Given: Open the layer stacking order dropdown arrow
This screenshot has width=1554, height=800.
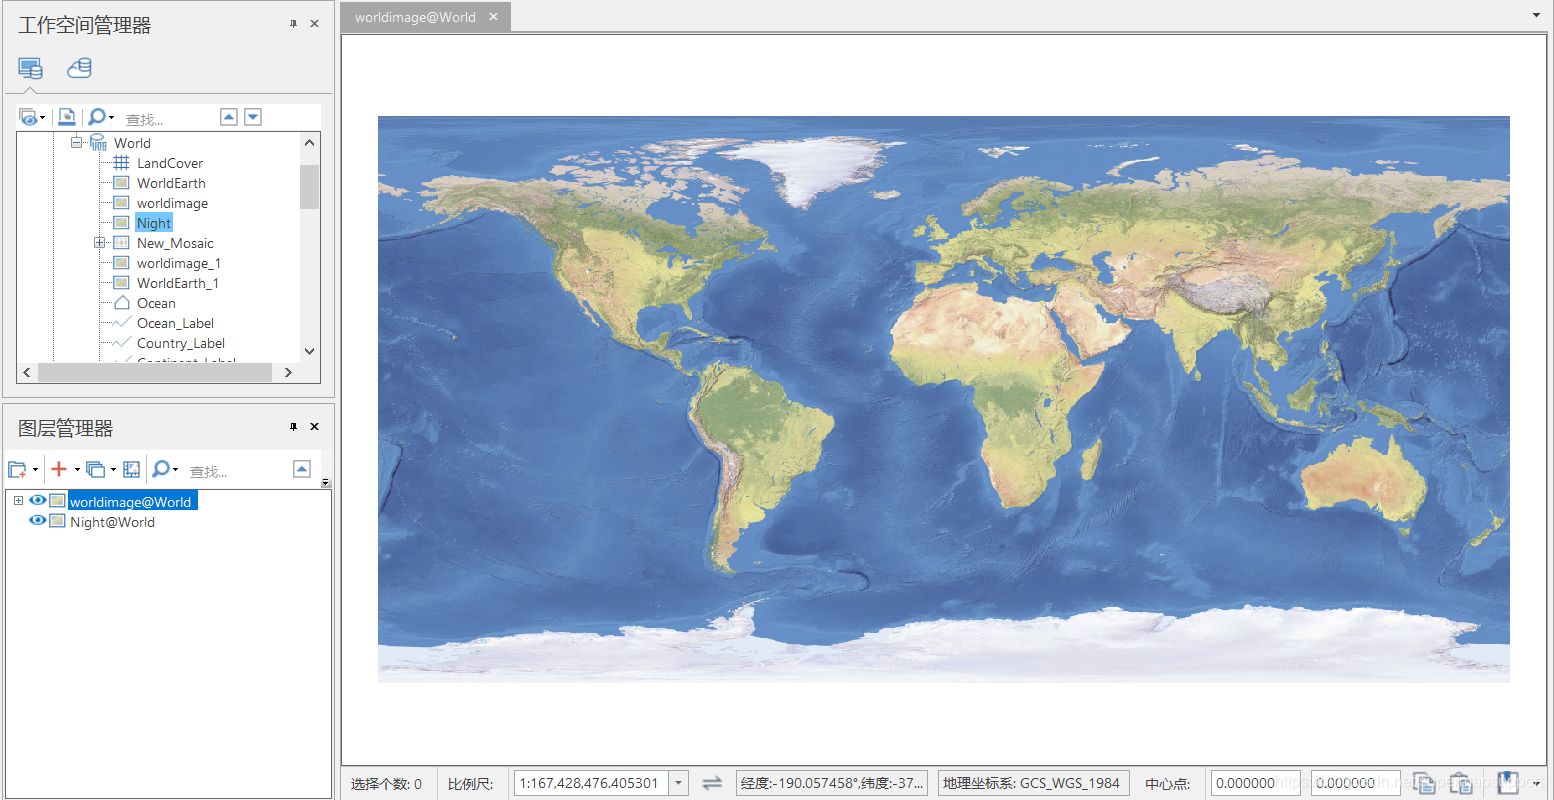Looking at the screenshot, I should pyautogui.click(x=113, y=470).
